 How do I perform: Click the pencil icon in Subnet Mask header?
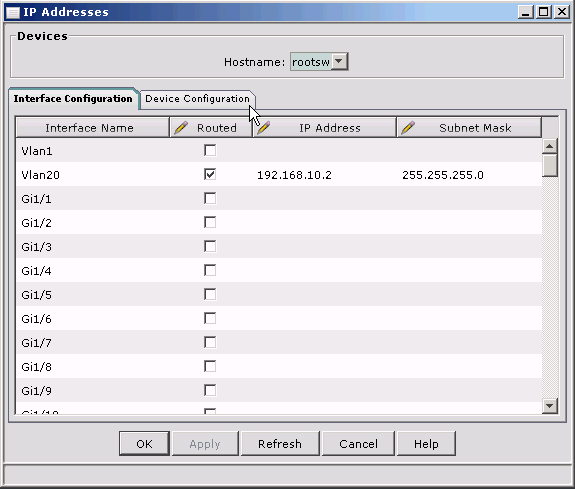[x=408, y=128]
